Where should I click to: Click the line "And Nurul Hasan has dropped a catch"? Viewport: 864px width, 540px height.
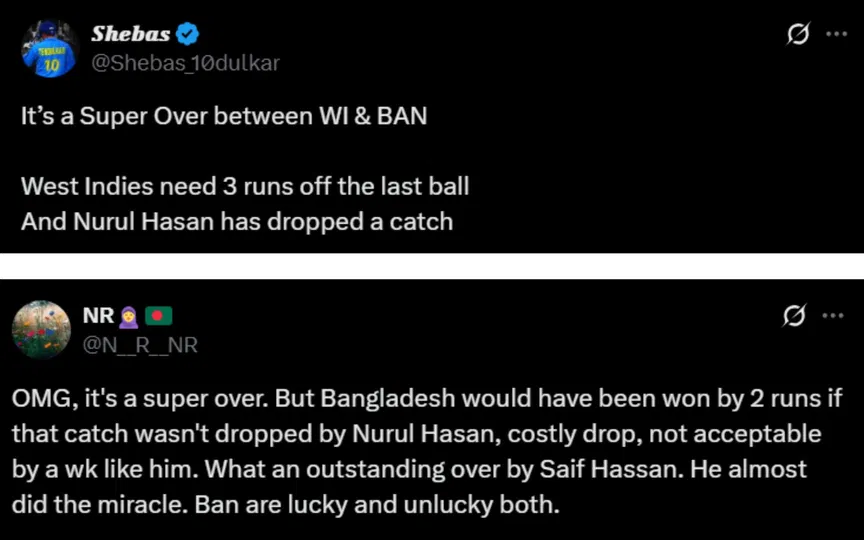(x=237, y=222)
